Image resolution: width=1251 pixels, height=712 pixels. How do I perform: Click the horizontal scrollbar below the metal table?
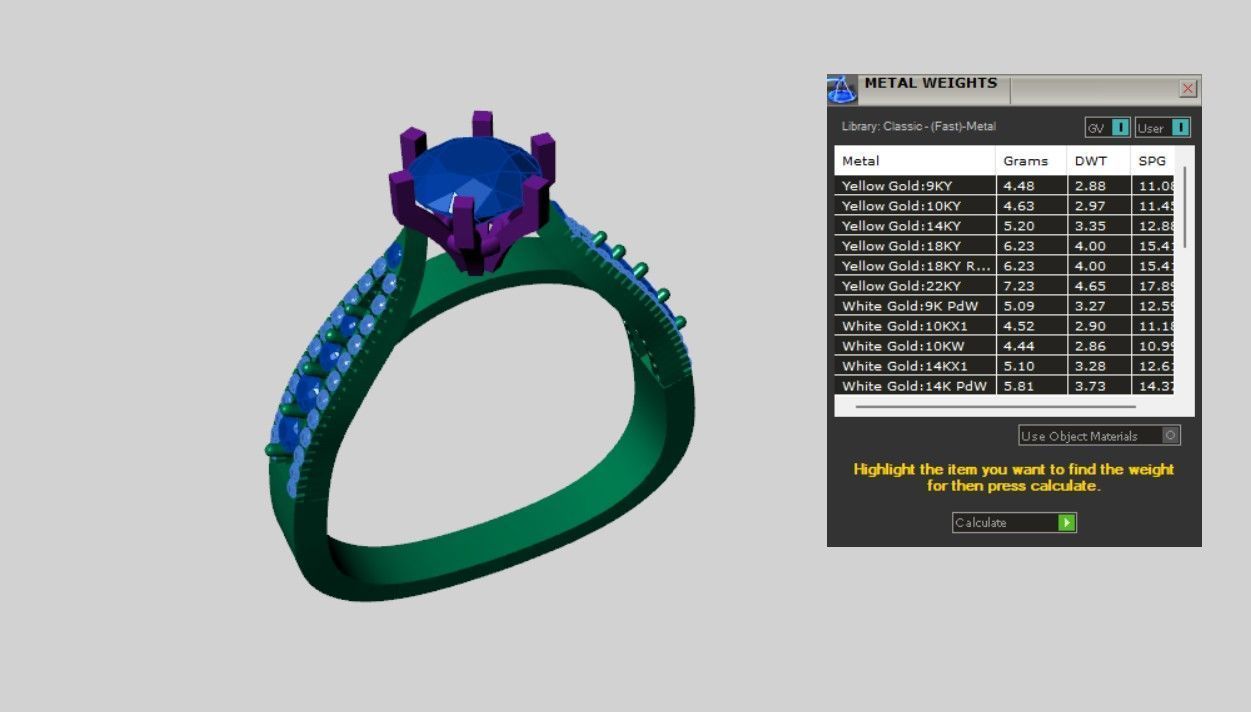click(996, 407)
